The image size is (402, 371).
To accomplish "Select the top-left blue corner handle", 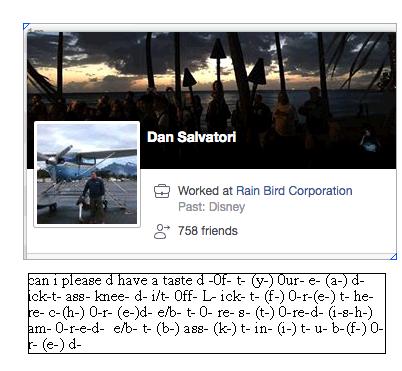I will [x=26, y=26].
